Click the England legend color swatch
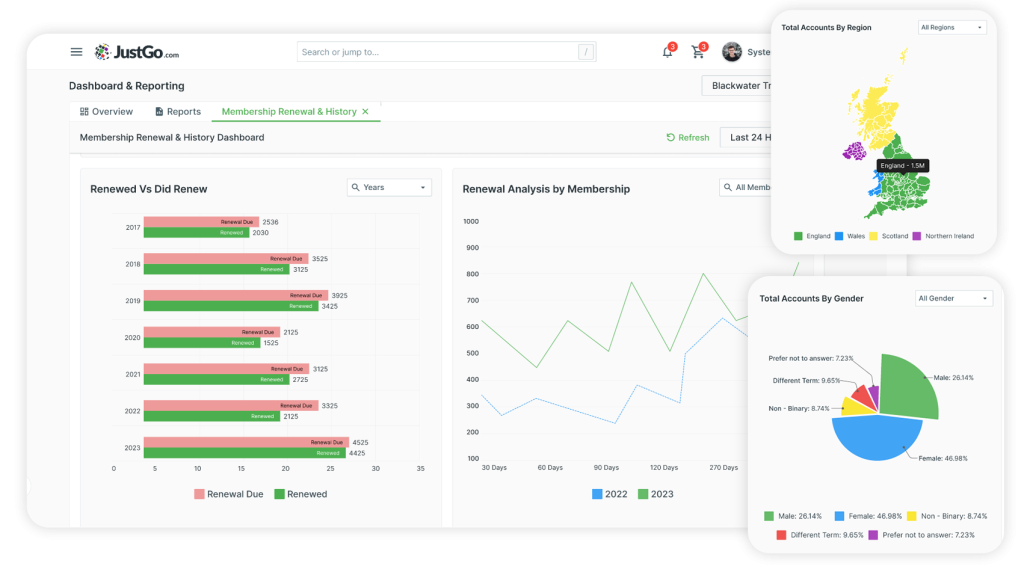 798,236
